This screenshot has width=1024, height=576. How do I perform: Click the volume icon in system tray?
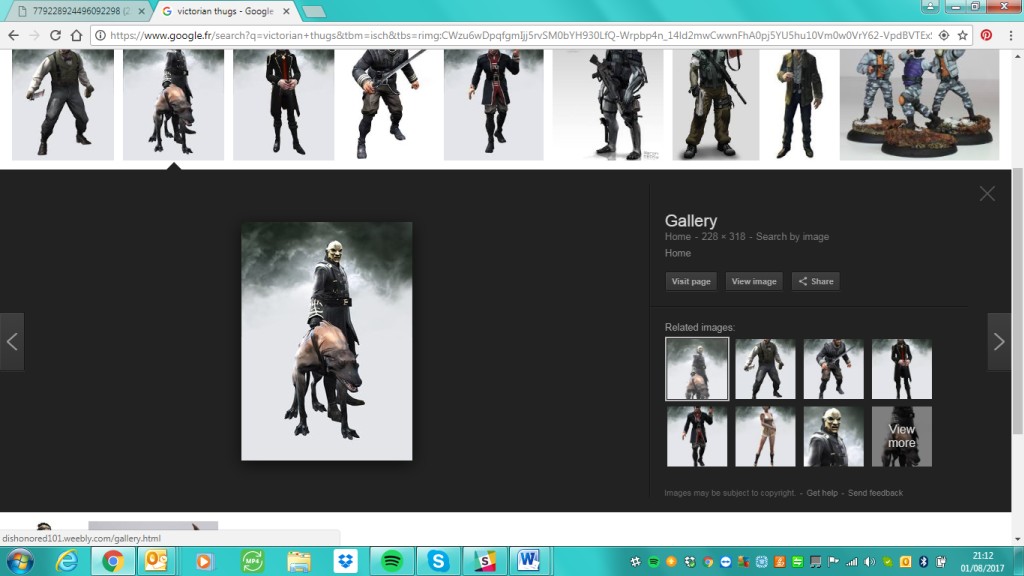(869, 561)
